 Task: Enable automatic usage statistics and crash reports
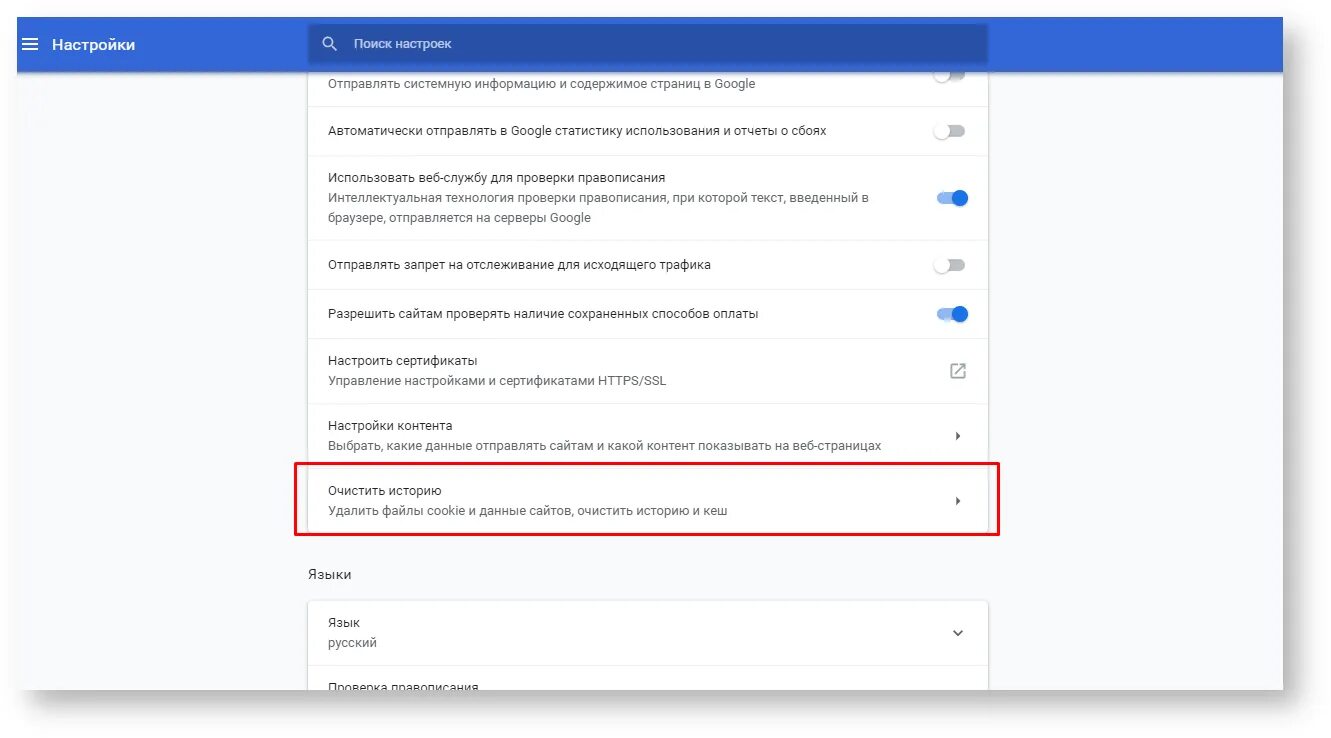pyautogui.click(x=949, y=131)
